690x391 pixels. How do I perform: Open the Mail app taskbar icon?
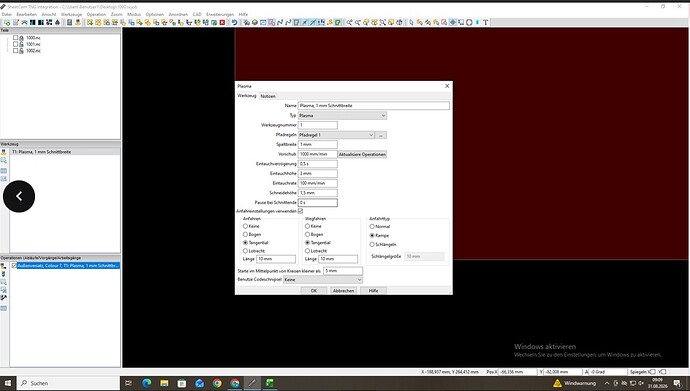tap(199, 383)
